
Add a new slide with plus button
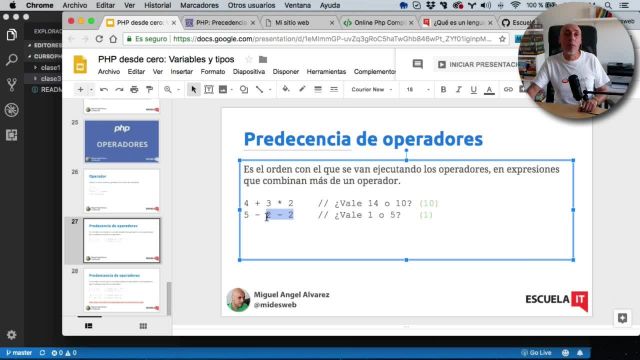pyautogui.click(x=80, y=89)
